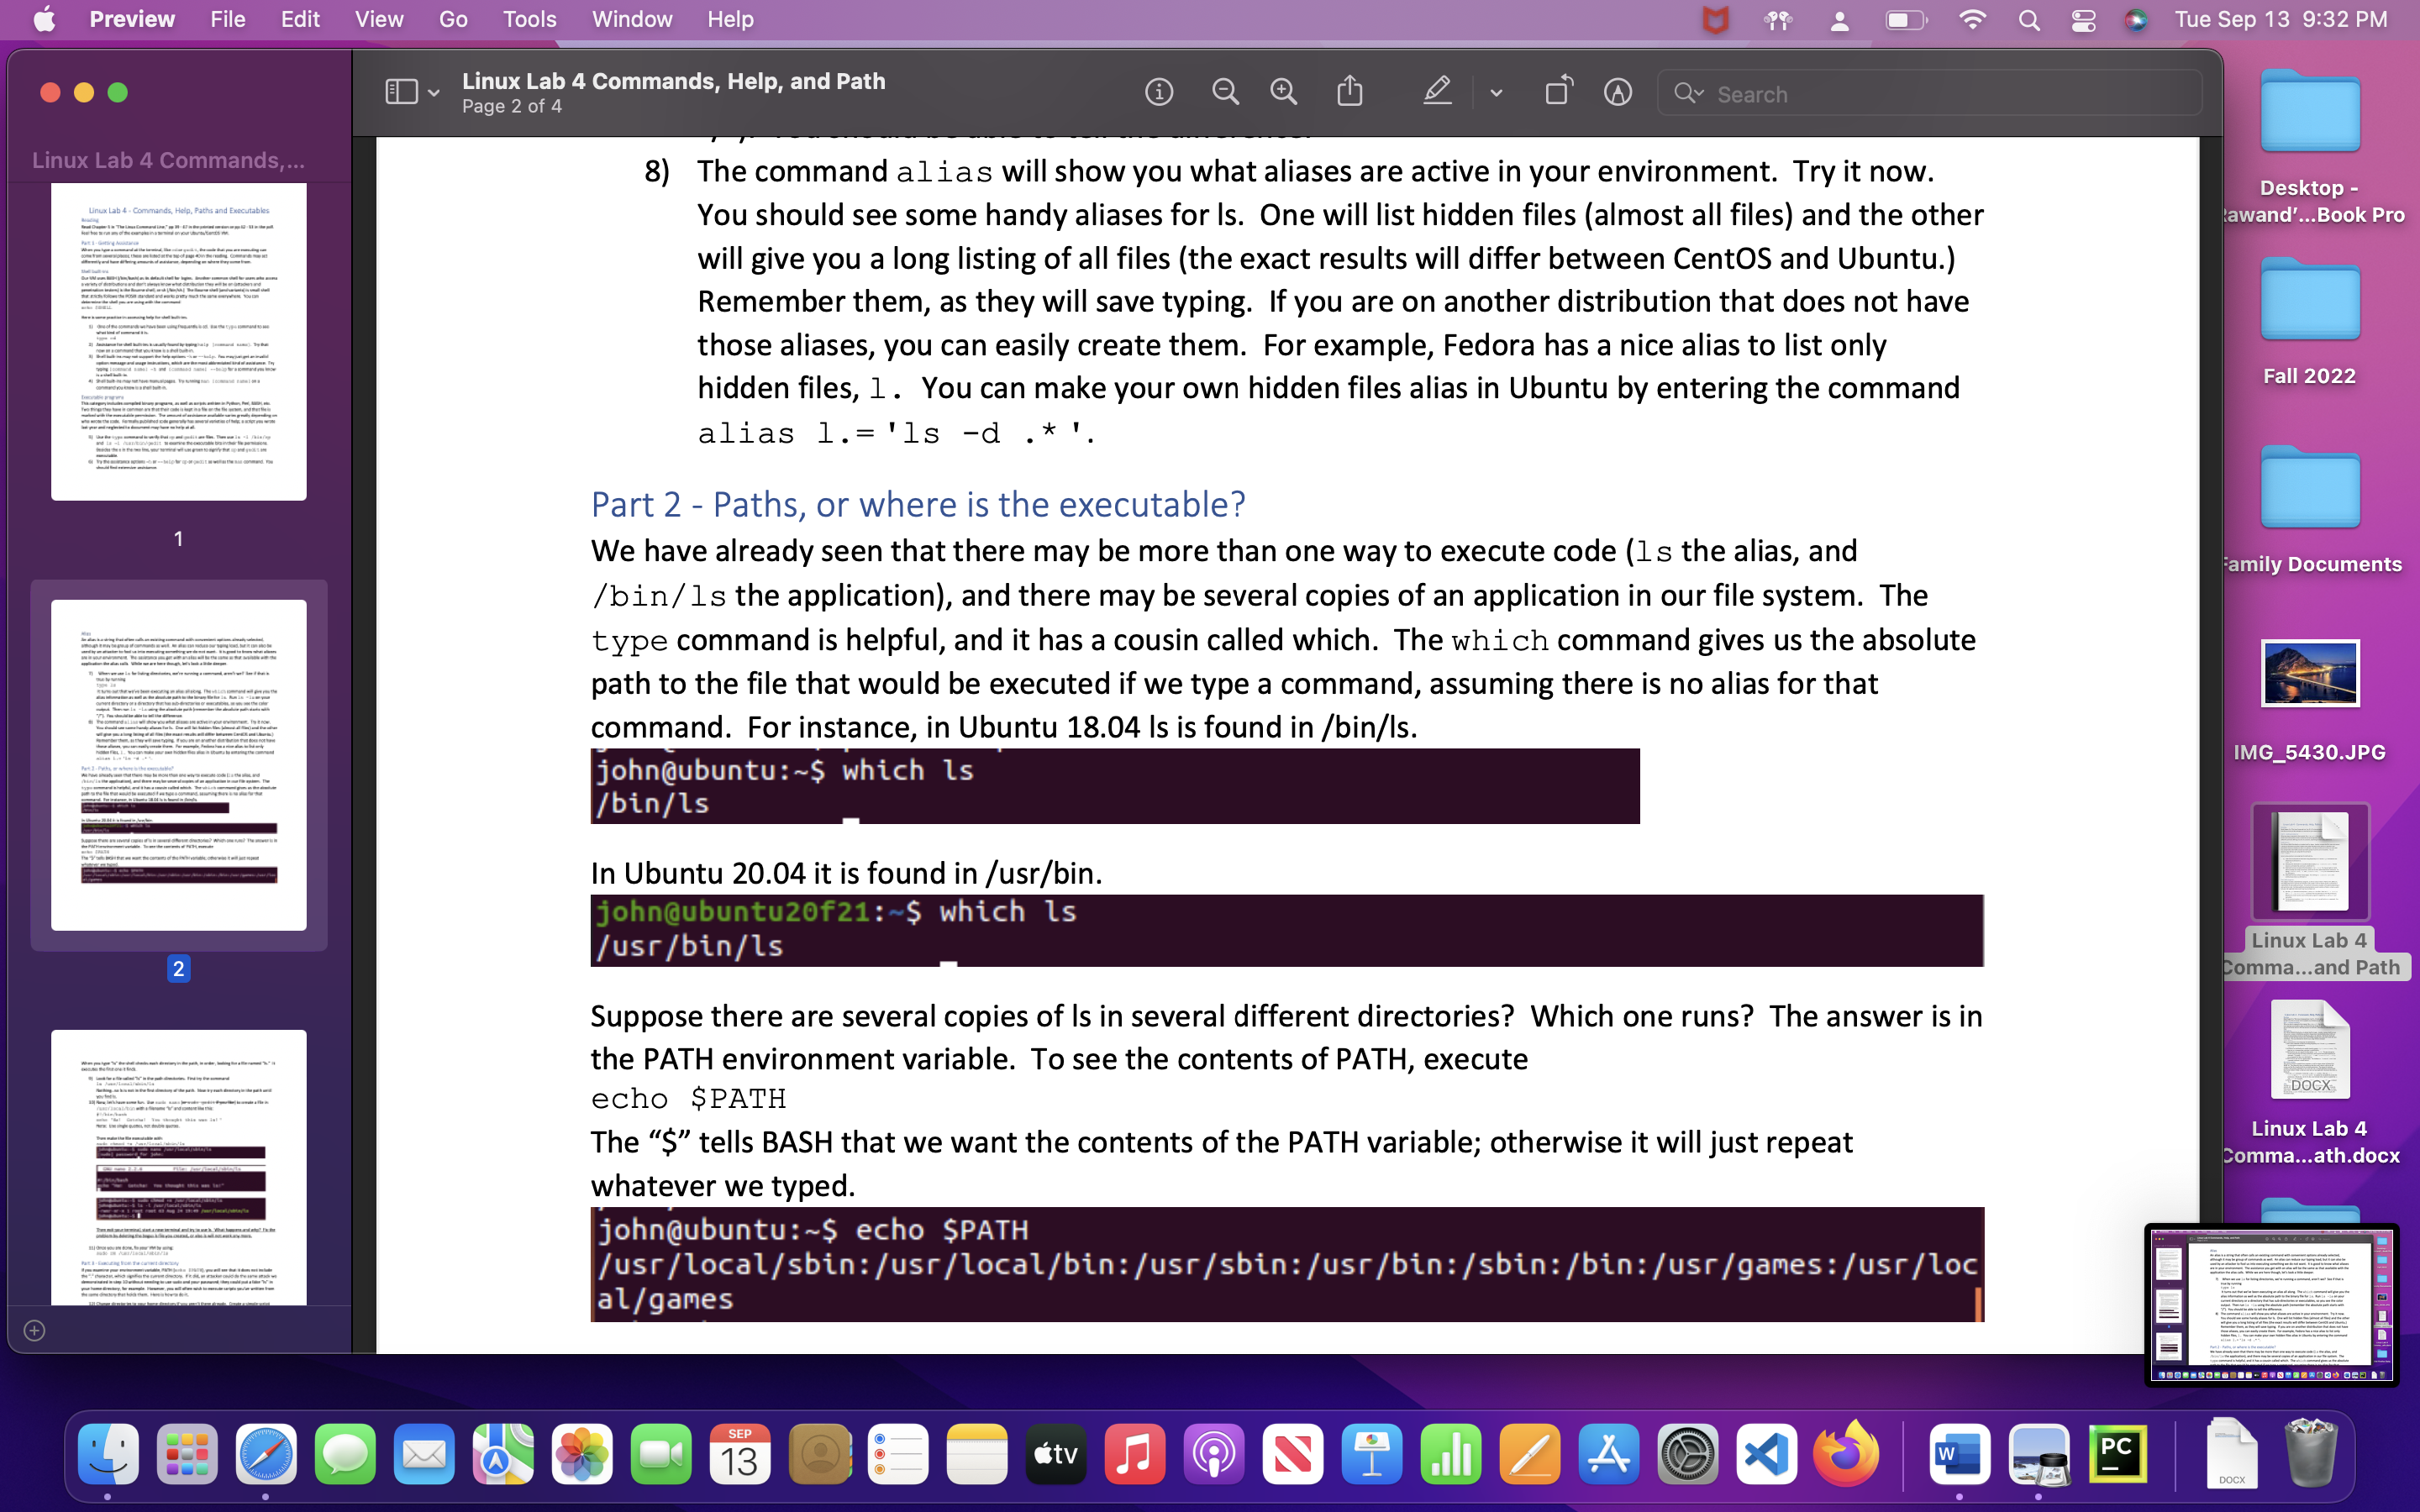Open Control Center in menu bar
The width and height of the screenshot is (2420, 1512).
[x=2083, y=20]
